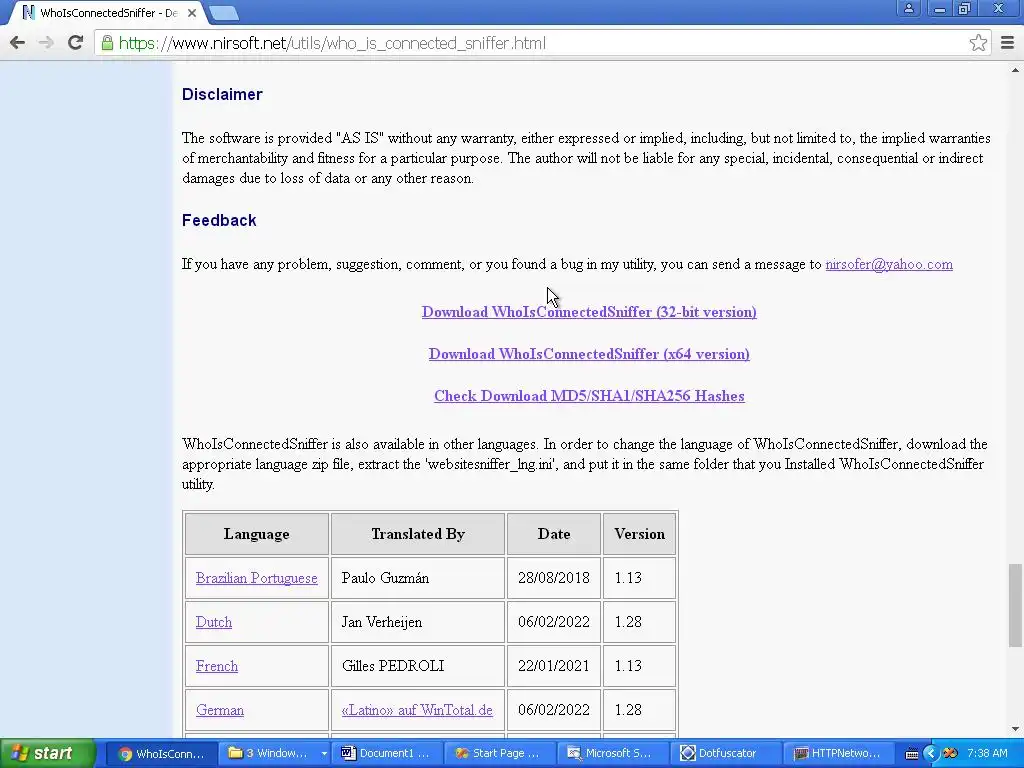The image size is (1024, 768).
Task: Click the tray icon next to the clock
Action: 950,754
